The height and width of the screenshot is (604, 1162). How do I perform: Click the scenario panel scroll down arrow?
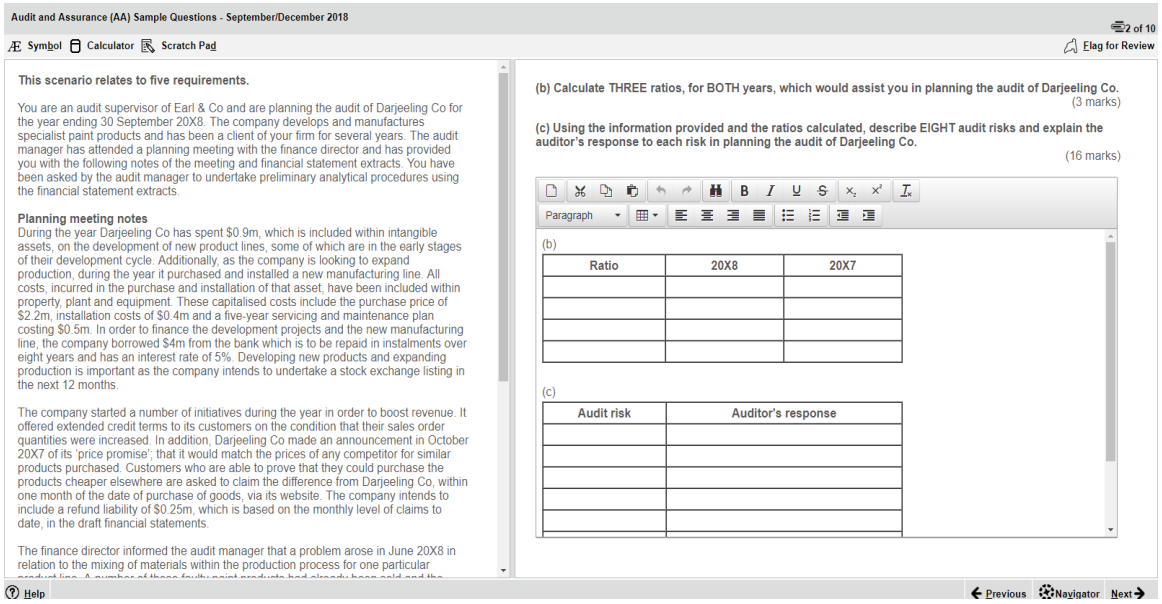[x=504, y=571]
